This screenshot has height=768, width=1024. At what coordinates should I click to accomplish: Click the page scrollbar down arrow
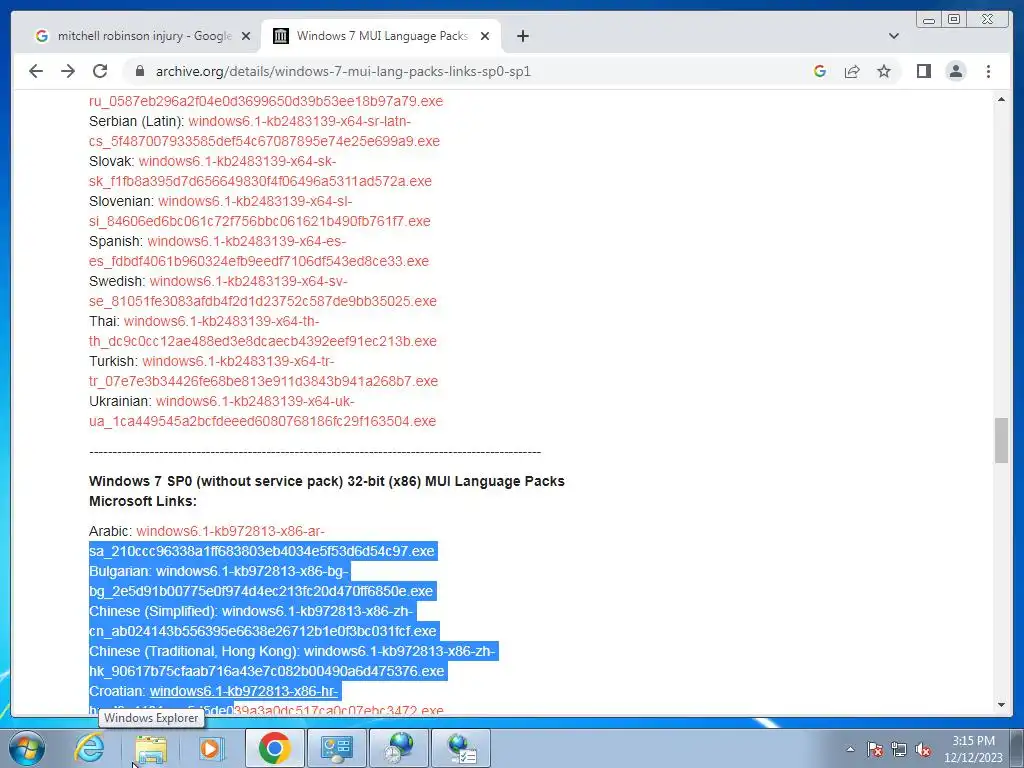coord(1001,705)
